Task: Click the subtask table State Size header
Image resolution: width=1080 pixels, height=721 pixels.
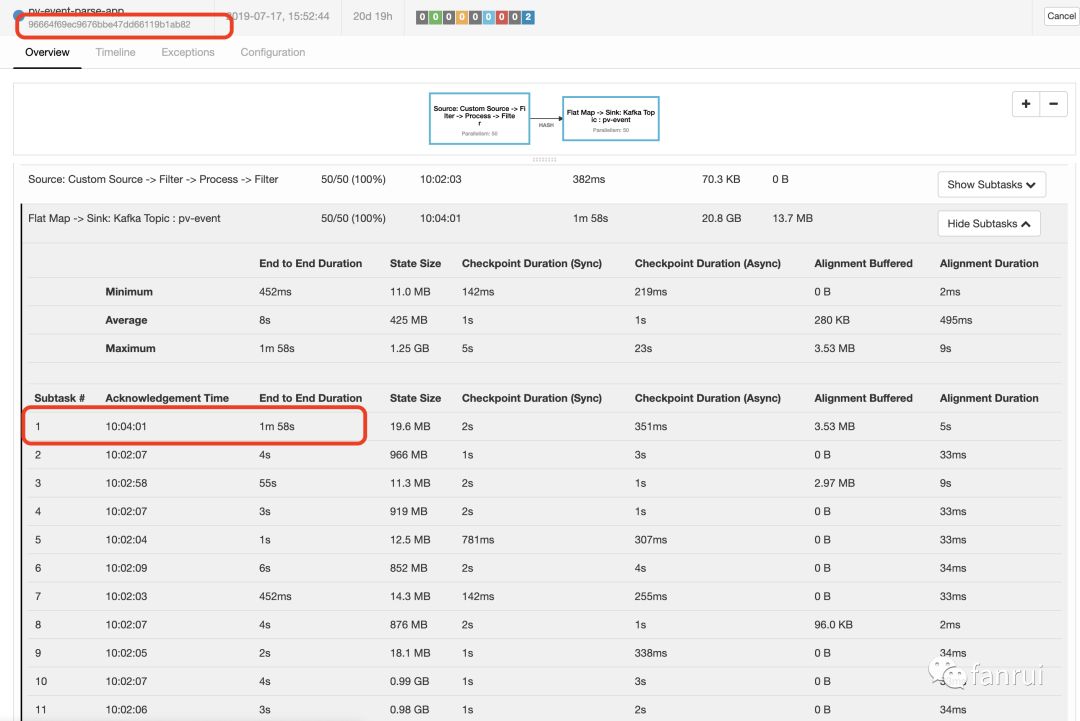Action: [x=415, y=398]
